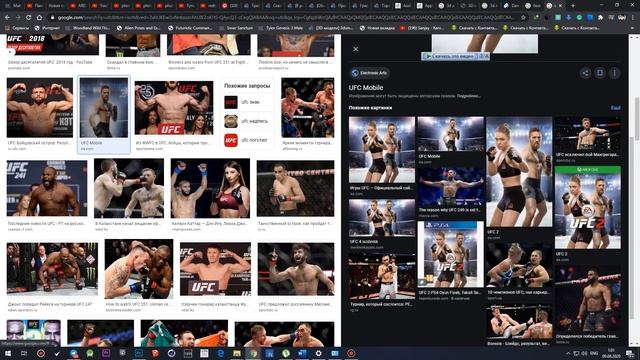Reload the current page
The height and width of the screenshot is (360, 640).
click(x=29, y=18)
